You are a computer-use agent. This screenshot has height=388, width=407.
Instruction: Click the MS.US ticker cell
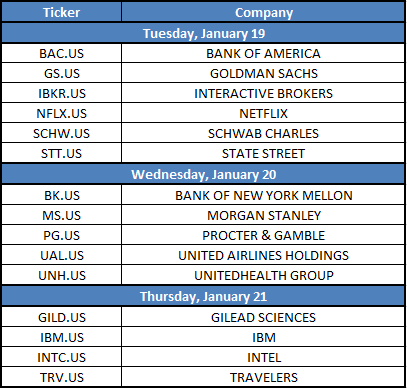61,215
